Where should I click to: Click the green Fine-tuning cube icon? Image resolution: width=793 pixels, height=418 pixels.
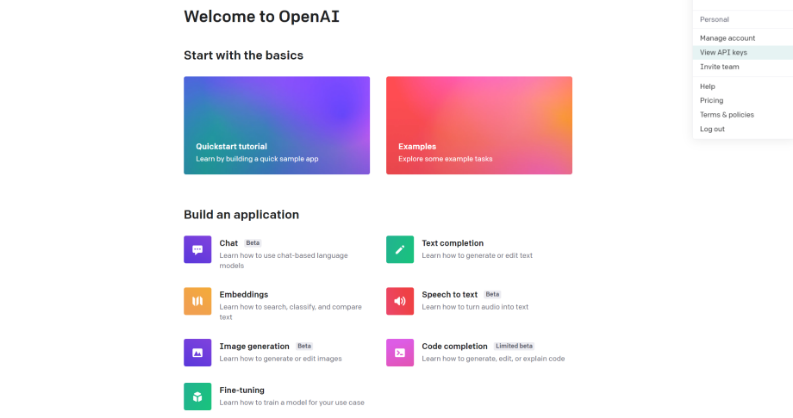pyautogui.click(x=197, y=396)
